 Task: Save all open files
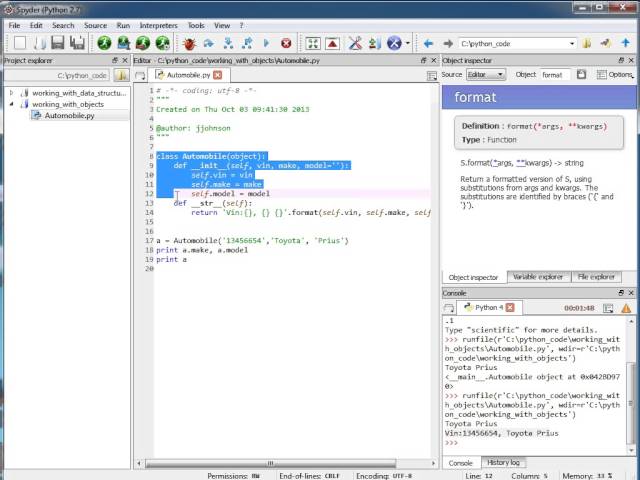77,43
